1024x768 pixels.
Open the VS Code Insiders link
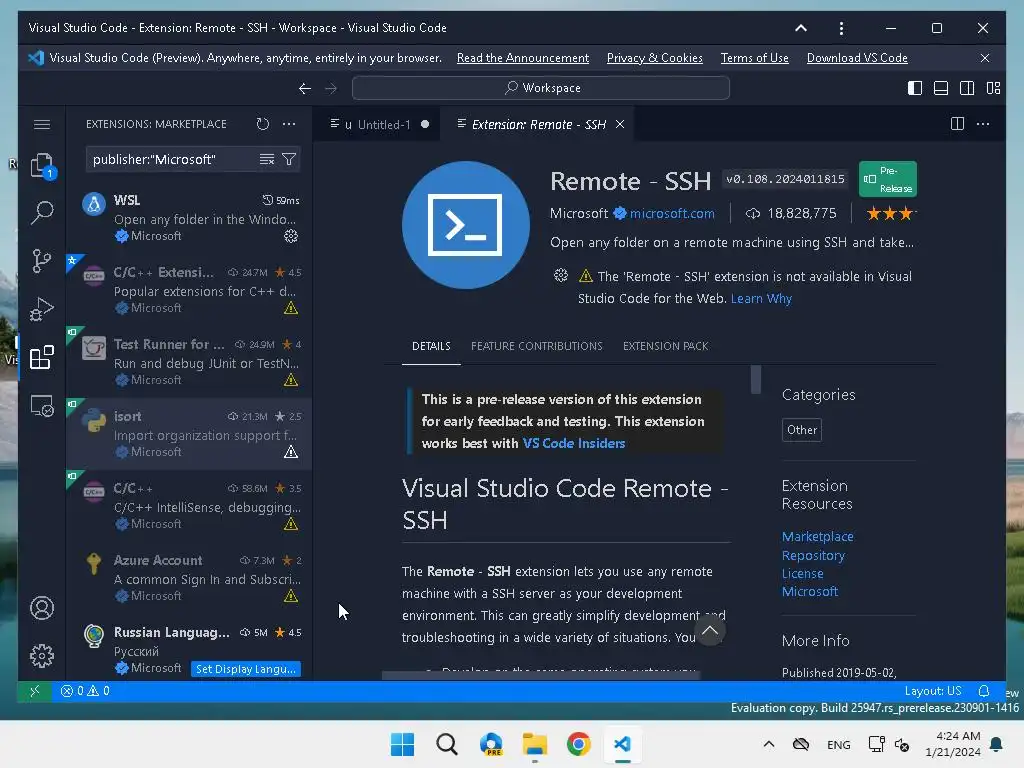[573, 443]
